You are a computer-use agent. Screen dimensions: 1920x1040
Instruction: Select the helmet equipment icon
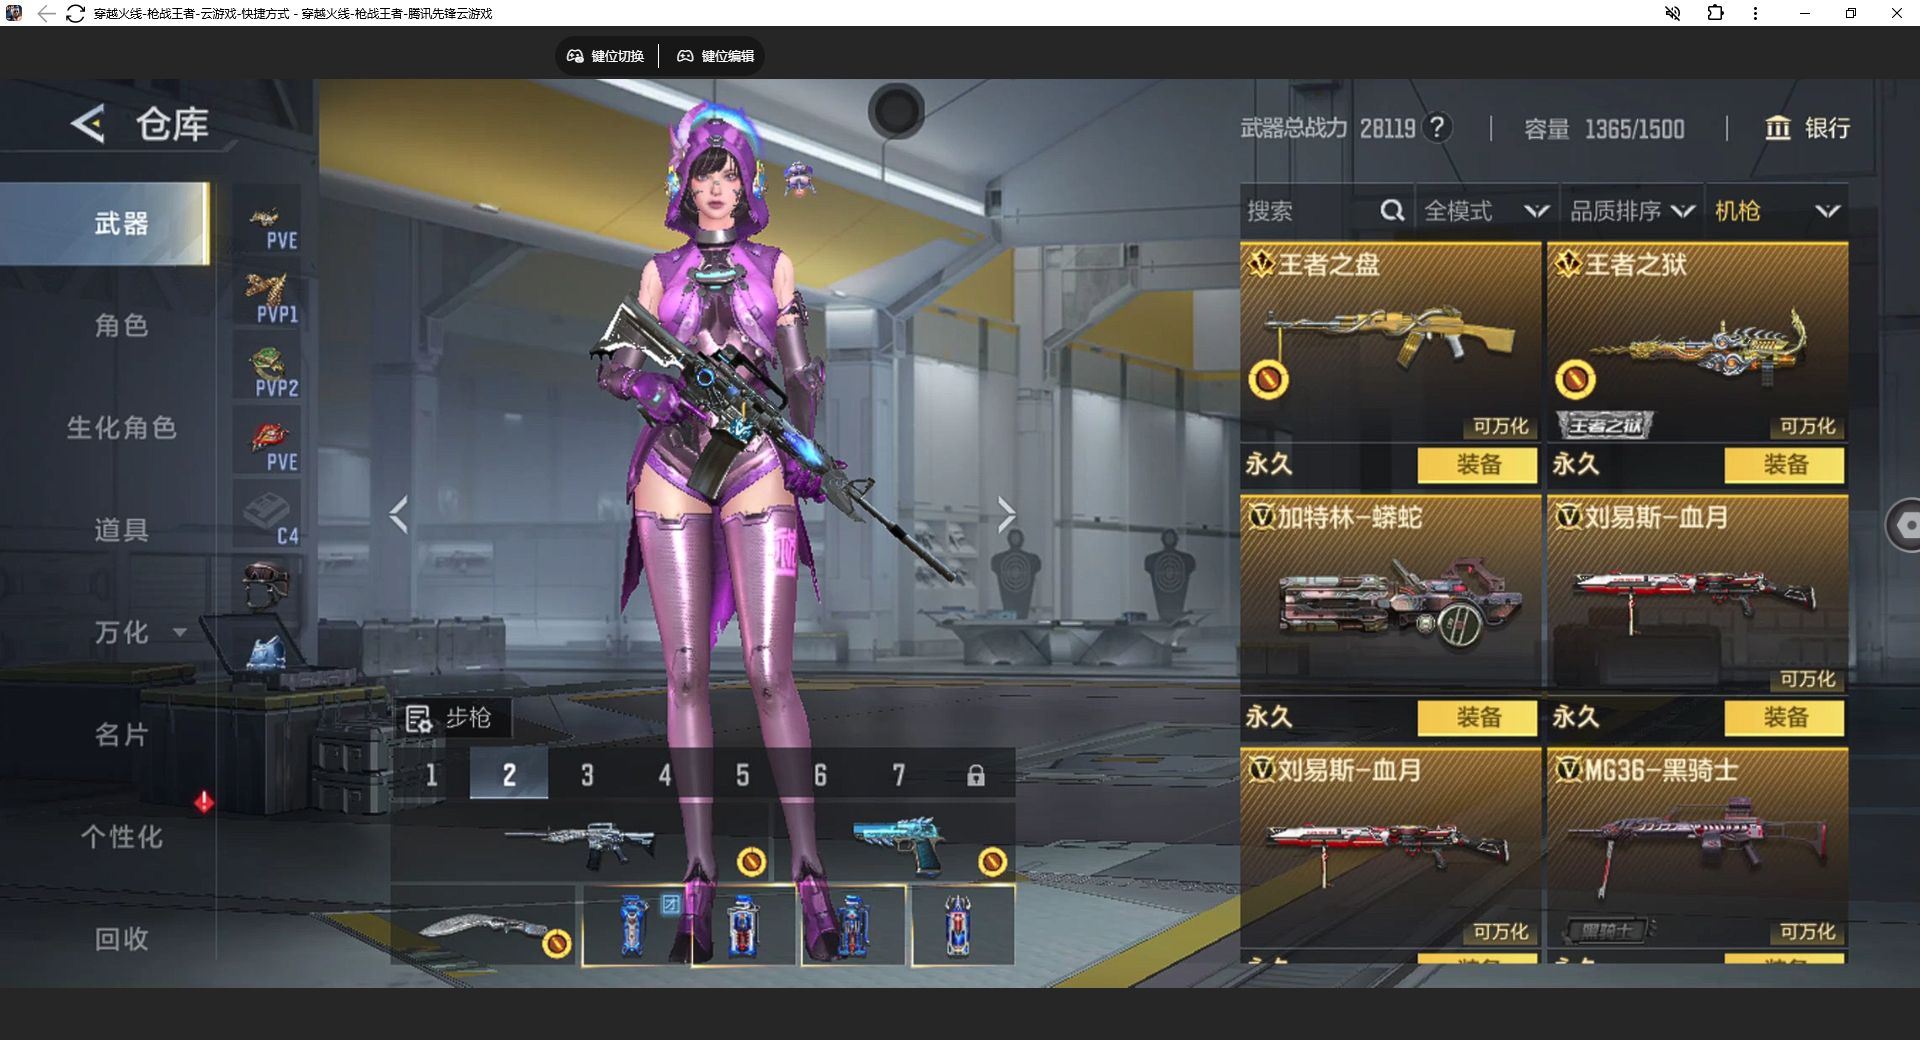click(x=265, y=584)
